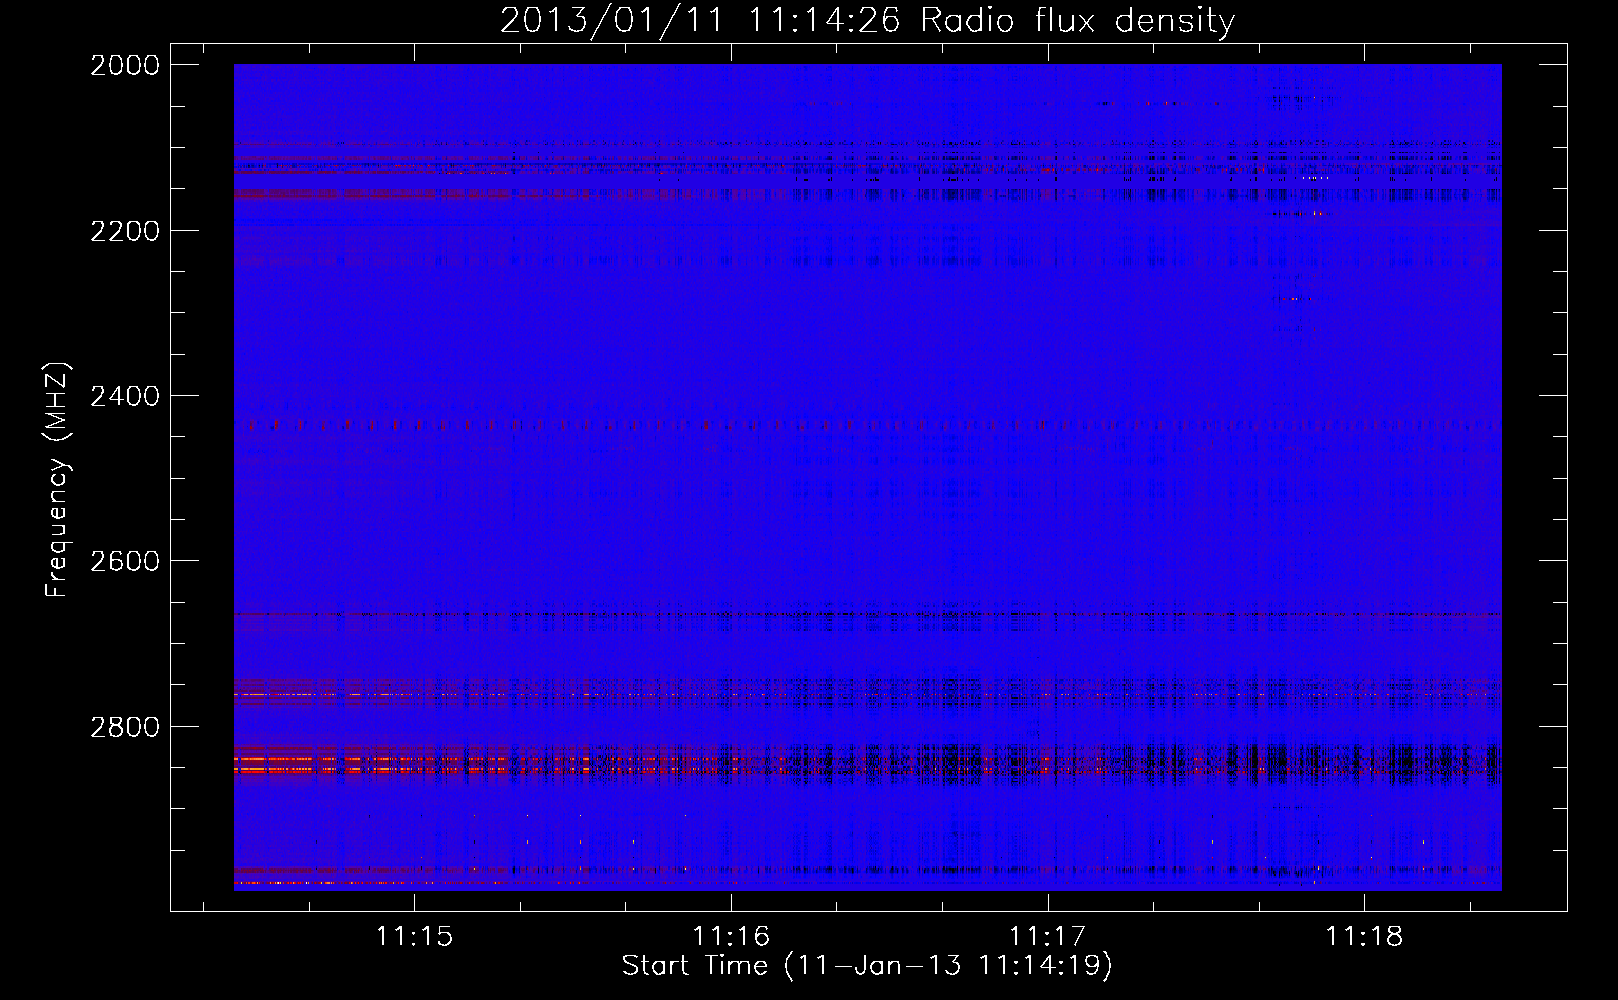
Task: Click the 11:16 time tick label
Action: pyautogui.click(x=731, y=936)
